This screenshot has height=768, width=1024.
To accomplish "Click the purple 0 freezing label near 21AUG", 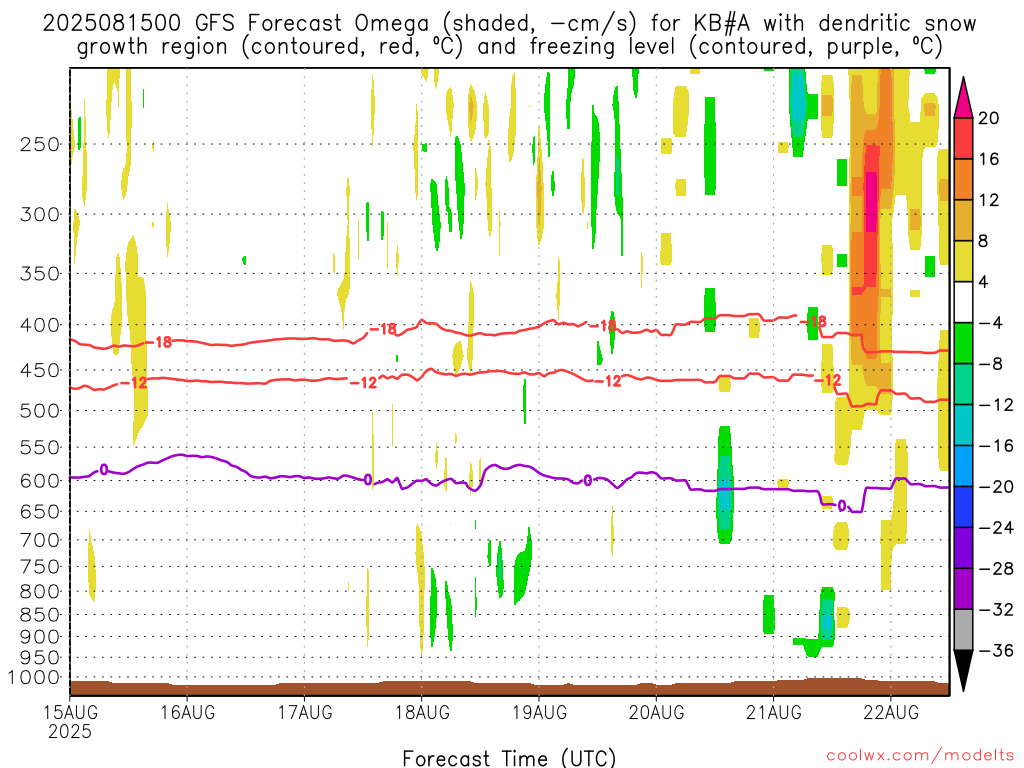I will [x=842, y=506].
